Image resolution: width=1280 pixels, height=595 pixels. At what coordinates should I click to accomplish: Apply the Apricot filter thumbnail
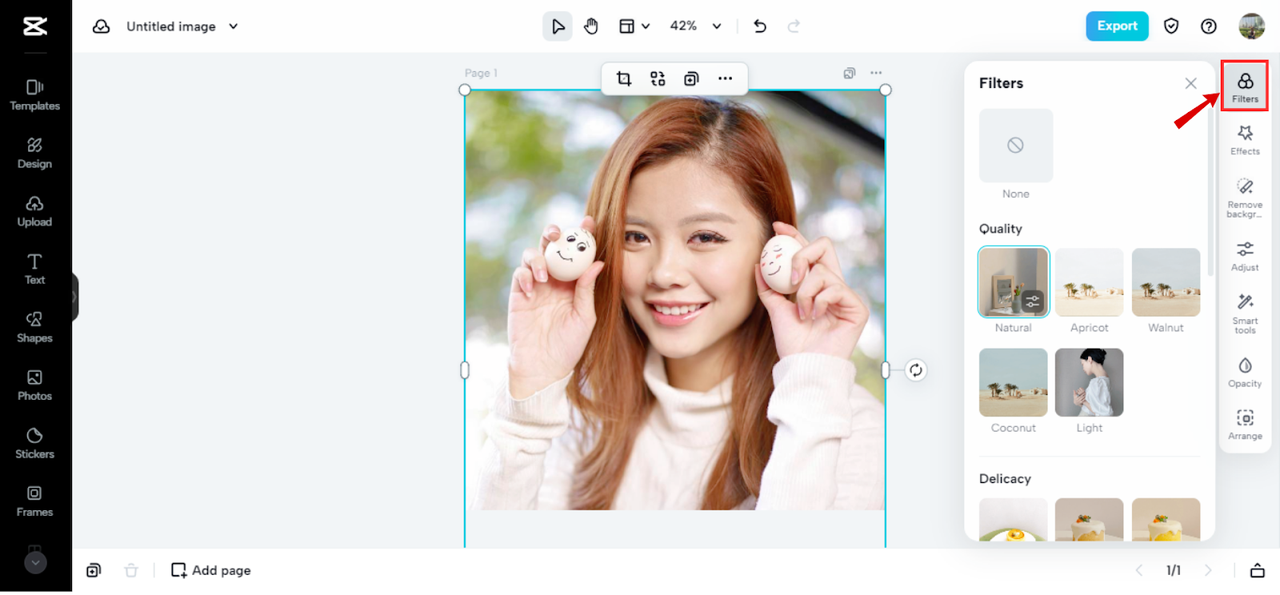1089,283
